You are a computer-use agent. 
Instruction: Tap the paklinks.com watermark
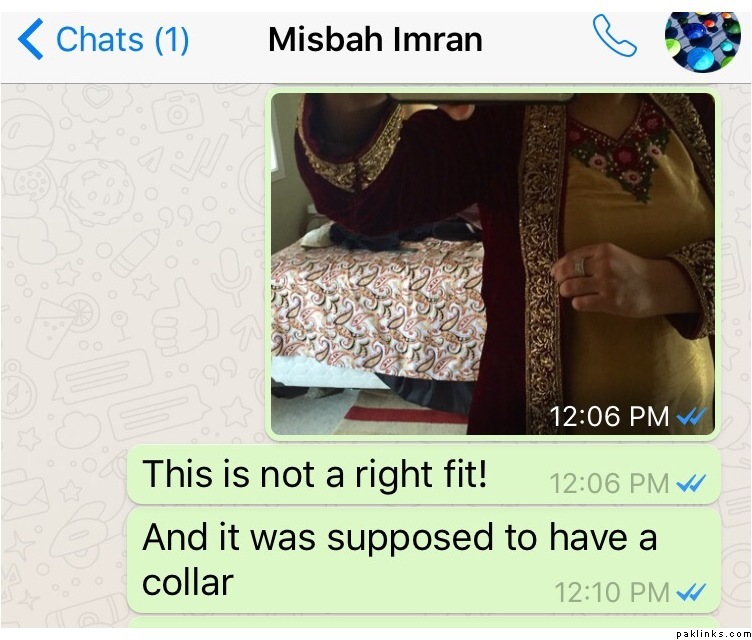713,634
